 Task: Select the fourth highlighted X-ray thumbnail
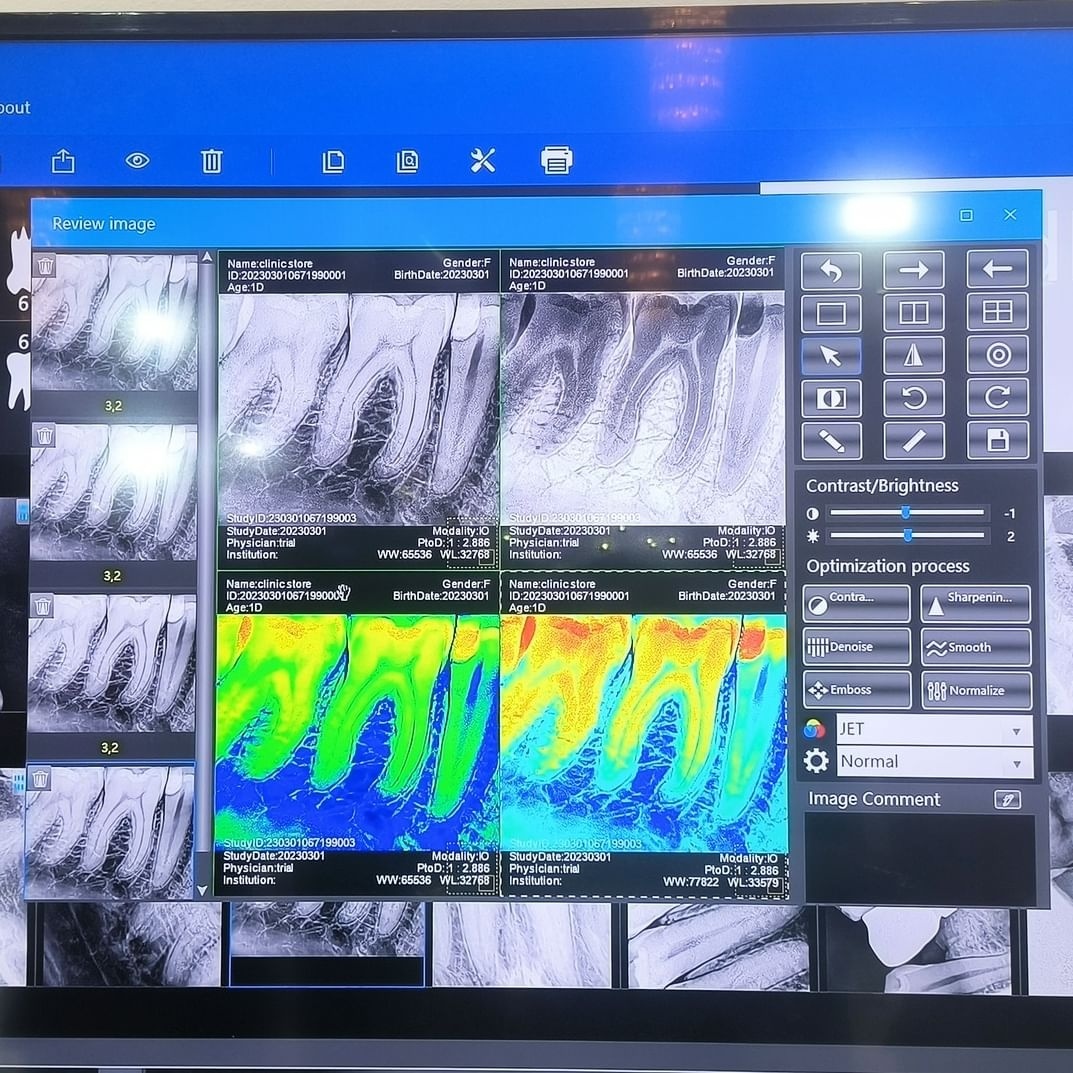click(110, 832)
